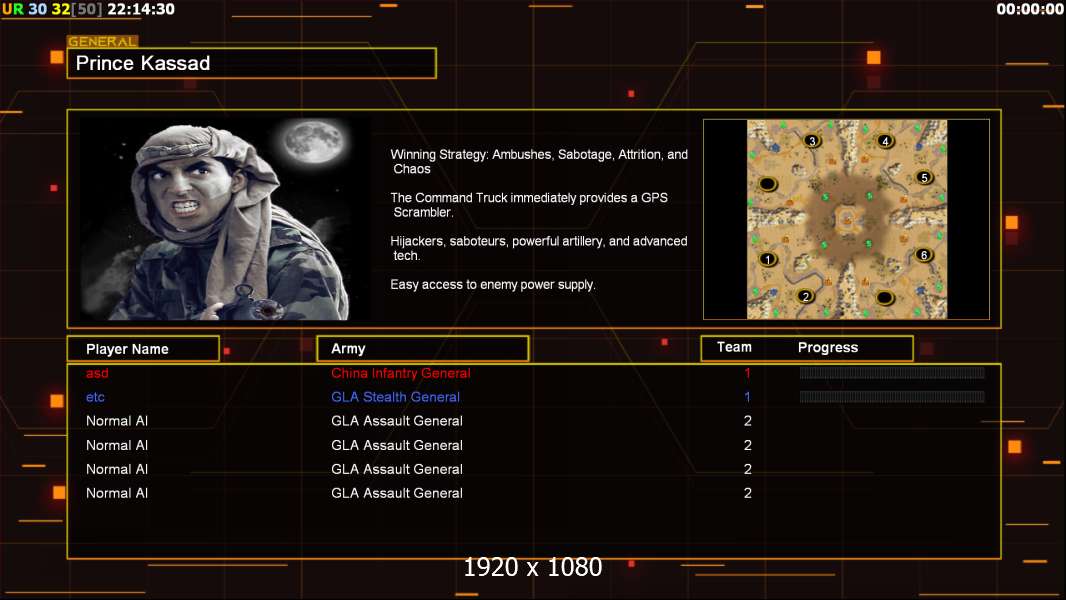Click the blue 30 counter at the top

pyautogui.click(x=37, y=10)
